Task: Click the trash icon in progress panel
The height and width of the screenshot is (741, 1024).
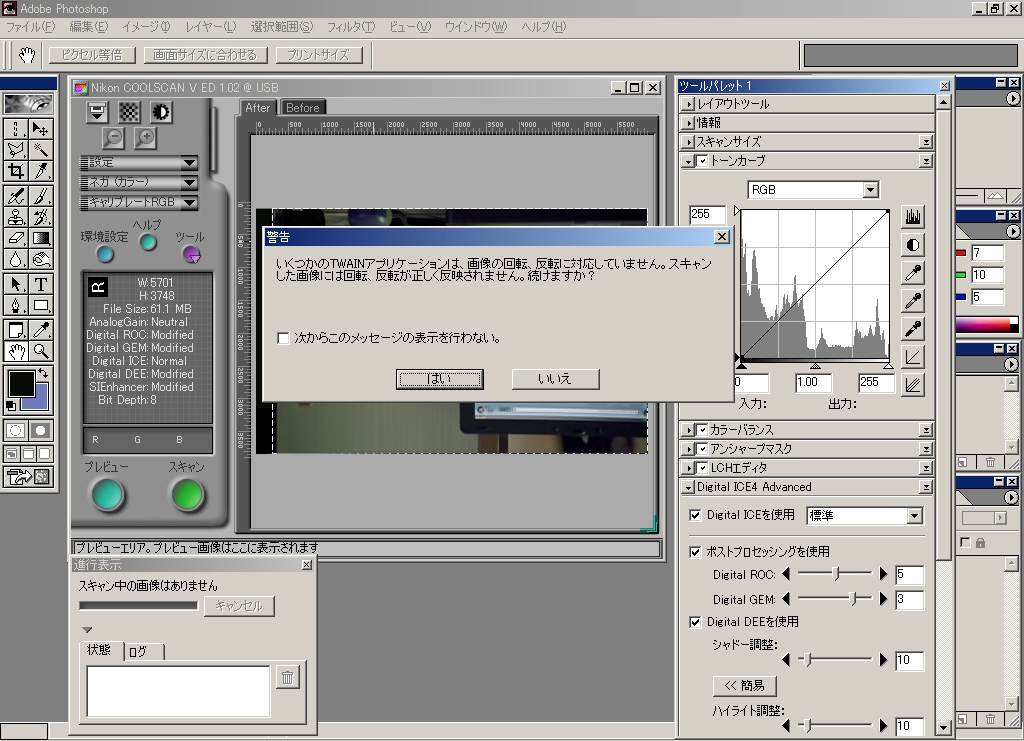Action: 288,678
